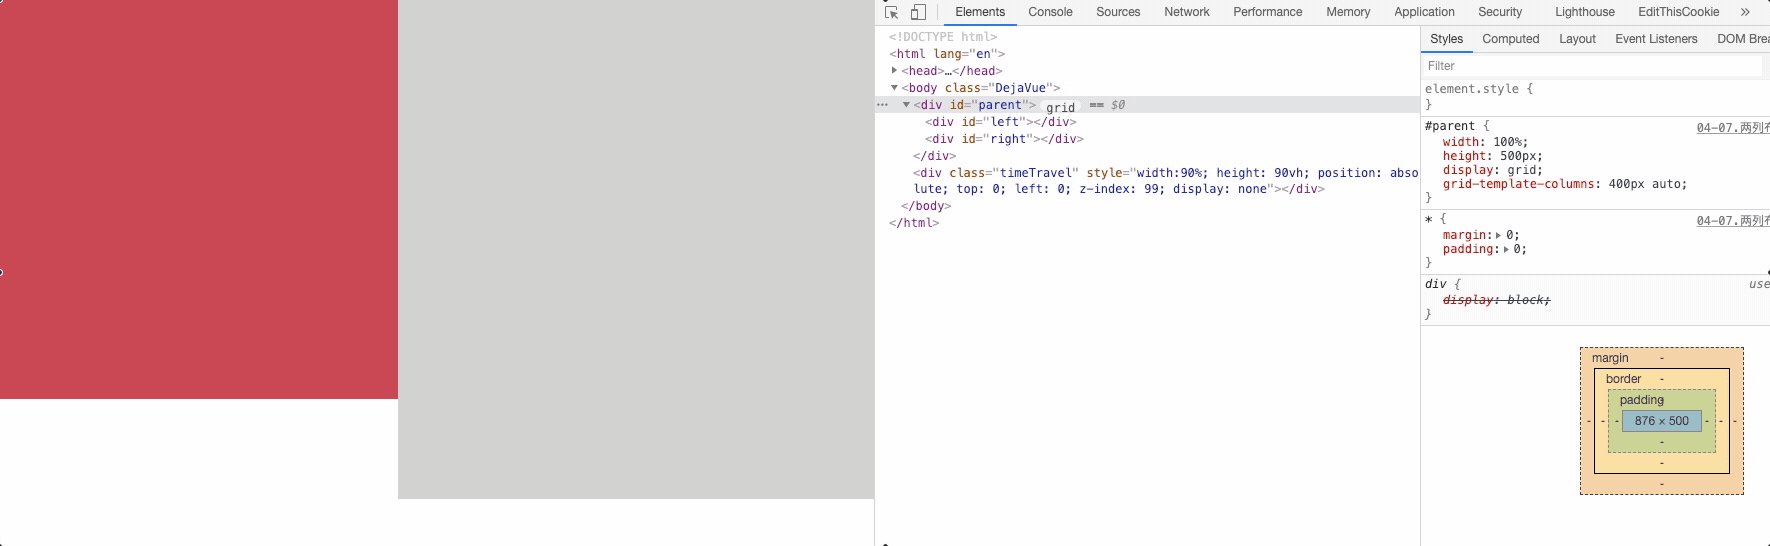Select the div id="left" element node

[x=1000, y=122]
